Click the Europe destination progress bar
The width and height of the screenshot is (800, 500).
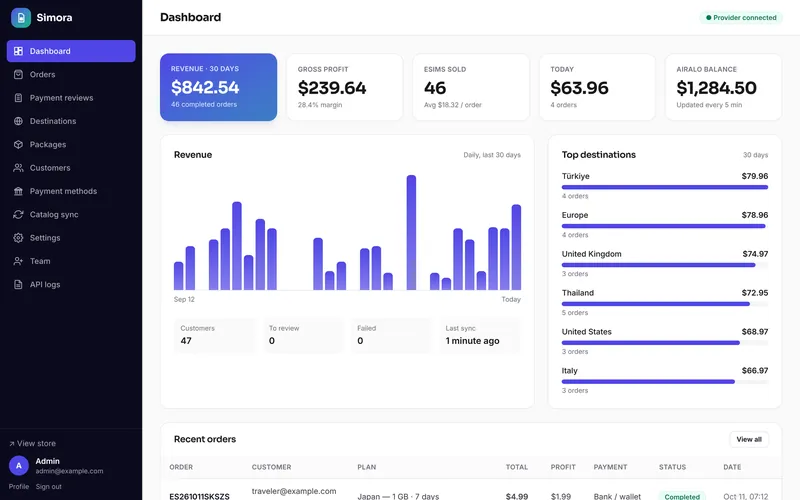click(665, 226)
